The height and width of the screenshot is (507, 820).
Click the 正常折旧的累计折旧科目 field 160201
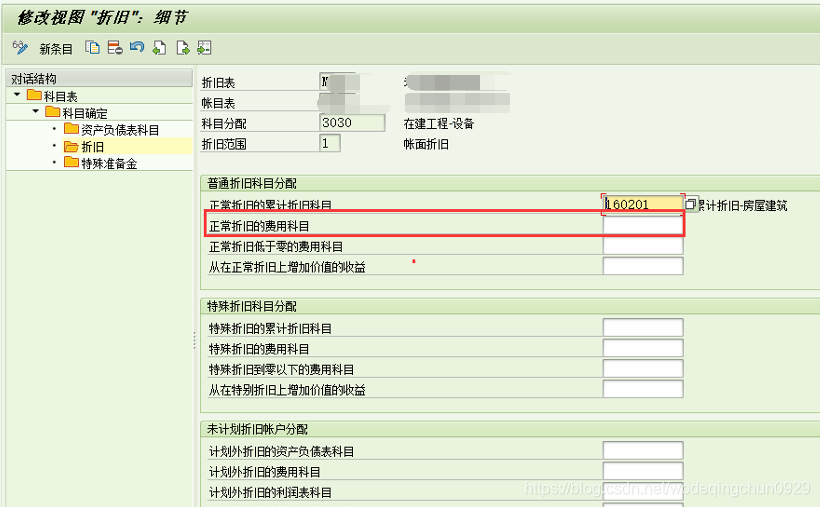coord(643,204)
